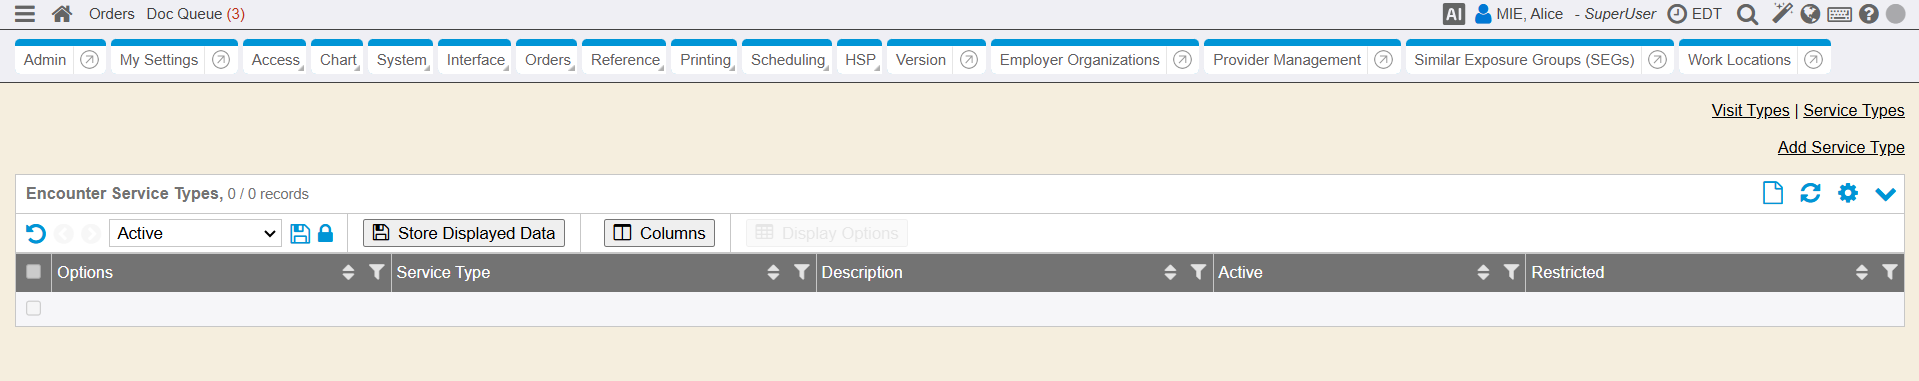Check the first row checkbox
Screen dimensions: 1919x381
coord(34,308)
